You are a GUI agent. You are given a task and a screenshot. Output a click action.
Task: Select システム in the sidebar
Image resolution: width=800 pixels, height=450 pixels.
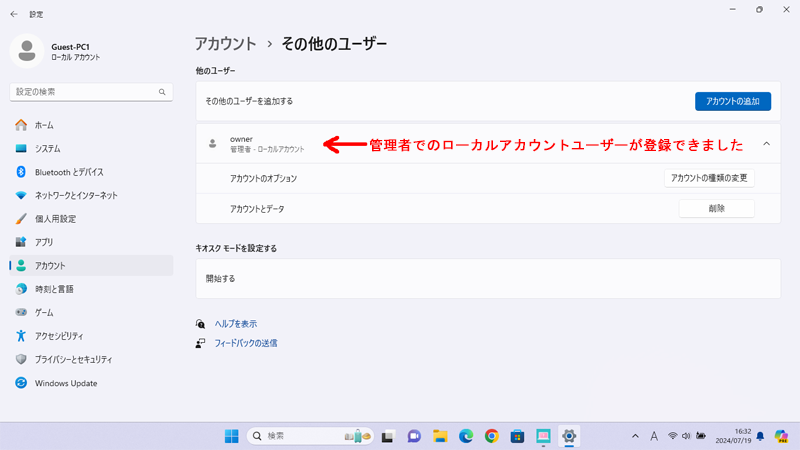click(47, 149)
